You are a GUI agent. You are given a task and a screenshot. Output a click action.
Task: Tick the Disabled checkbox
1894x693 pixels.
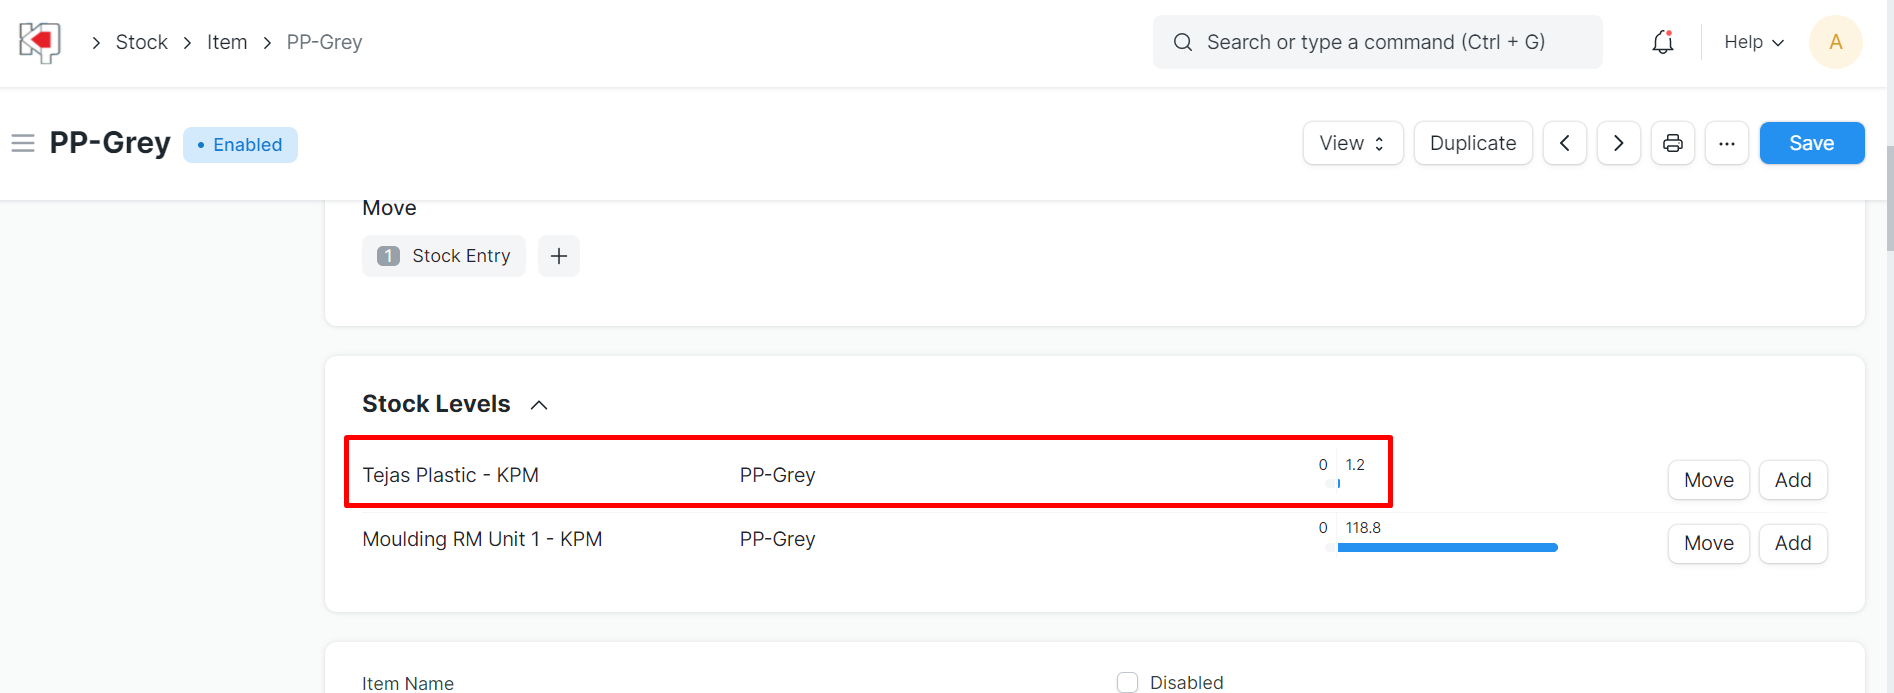[1128, 682]
